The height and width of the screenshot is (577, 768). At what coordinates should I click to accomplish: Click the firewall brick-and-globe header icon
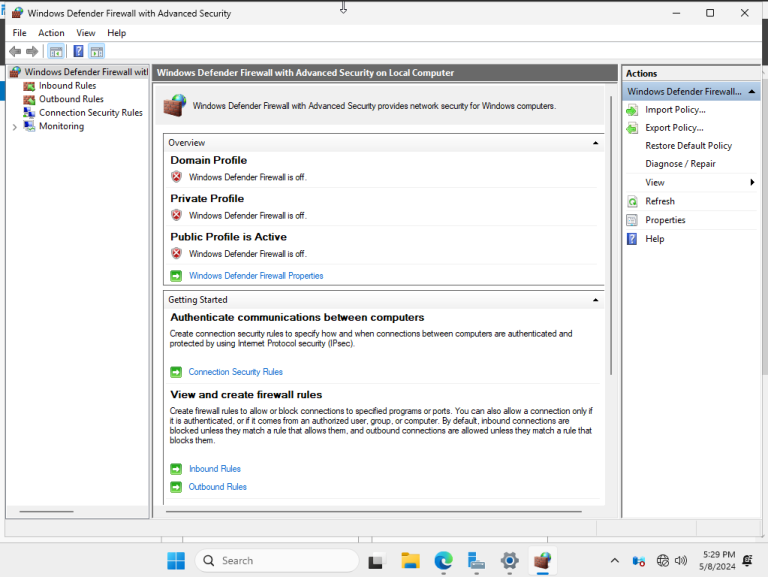click(175, 105)
